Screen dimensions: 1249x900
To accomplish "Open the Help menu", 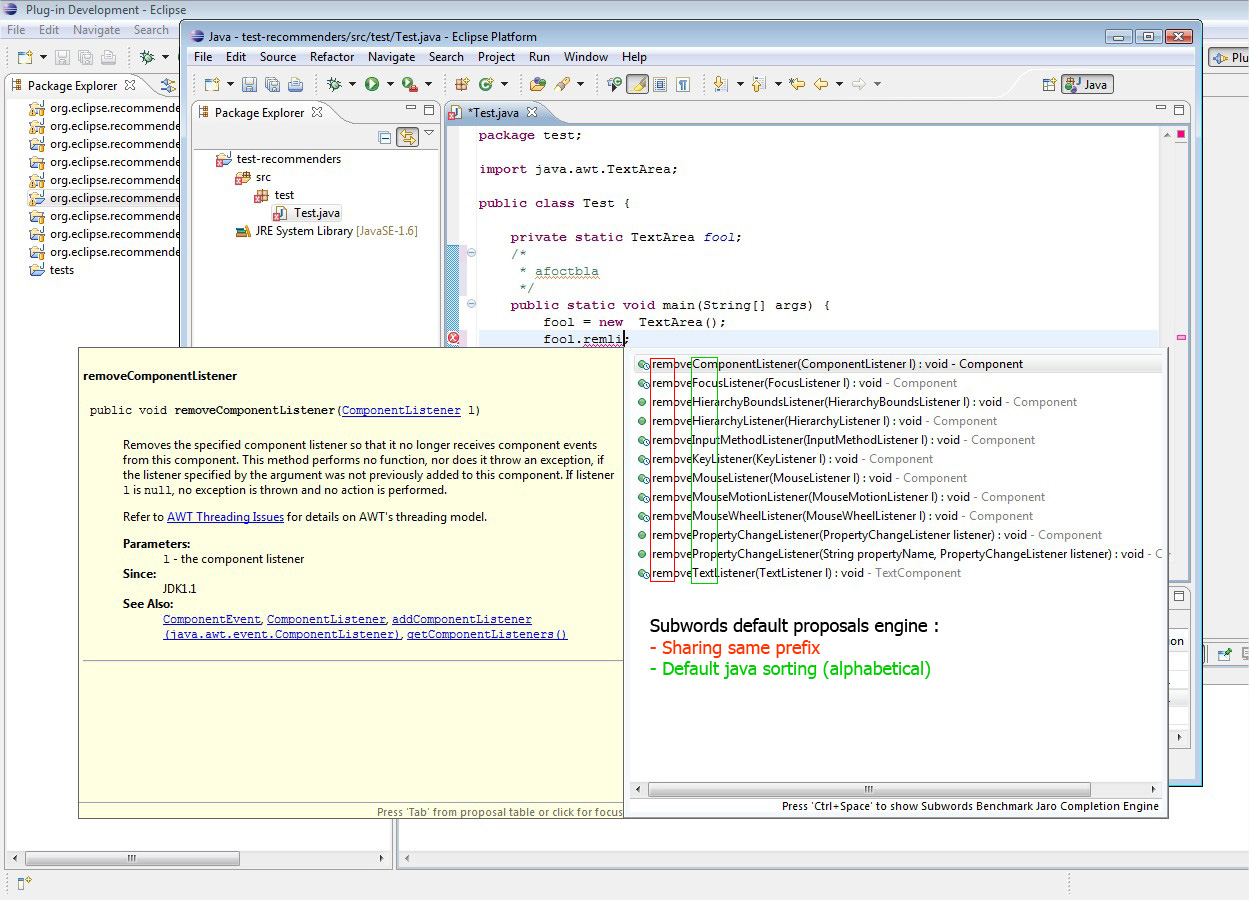I will [x=634, y=57].
